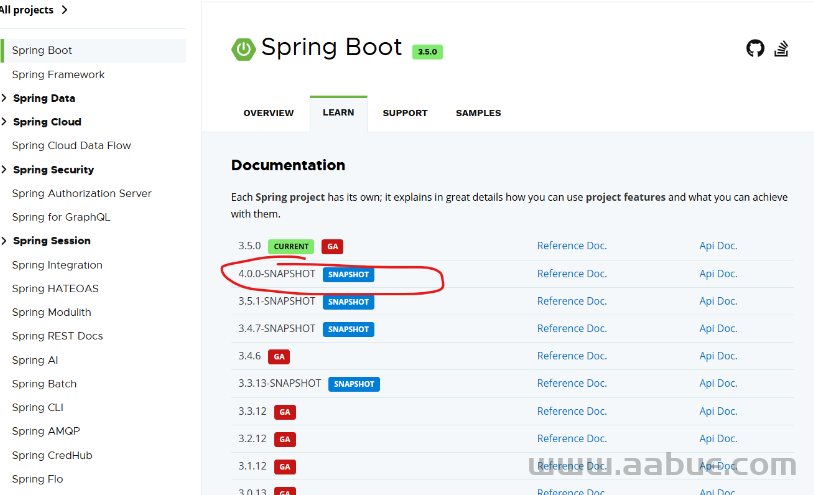Click the 'Documentation' heading
The image size is (814, 495).
coord(288,165)
